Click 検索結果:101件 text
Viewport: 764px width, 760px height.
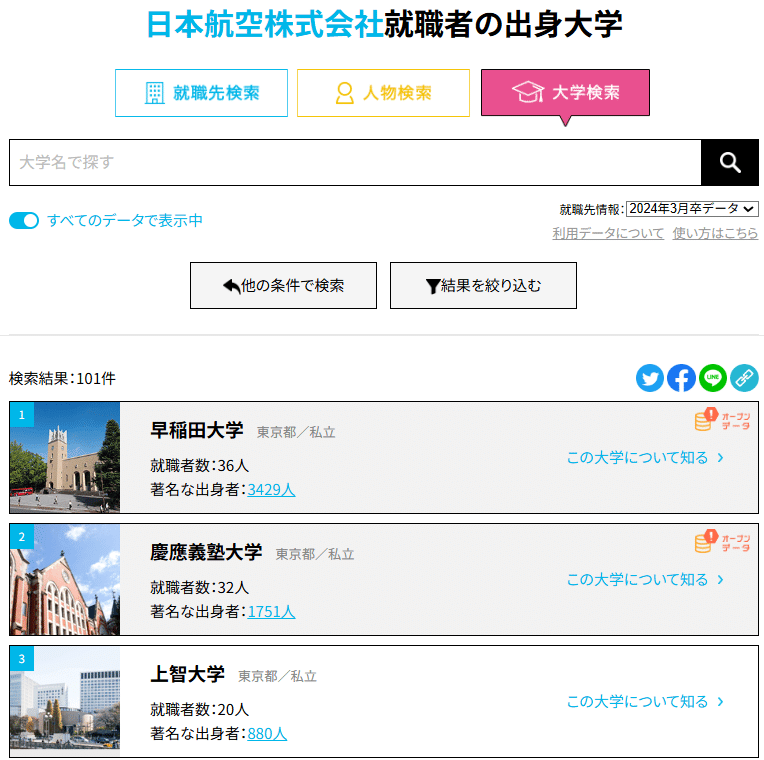(62, 379)
